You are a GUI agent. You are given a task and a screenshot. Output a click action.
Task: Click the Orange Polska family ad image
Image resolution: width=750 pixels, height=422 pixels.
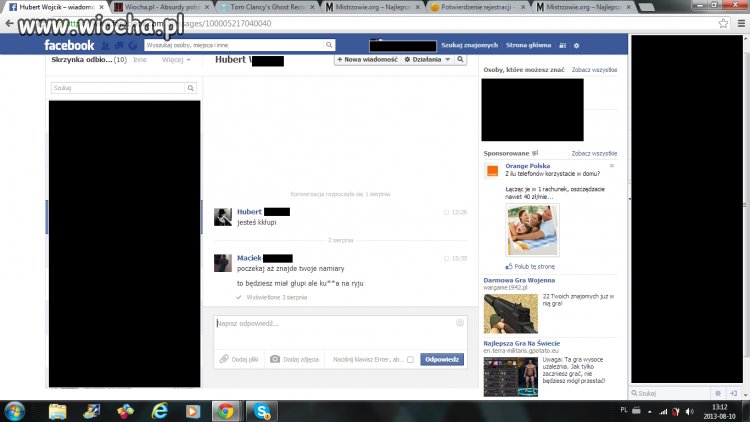532,230
